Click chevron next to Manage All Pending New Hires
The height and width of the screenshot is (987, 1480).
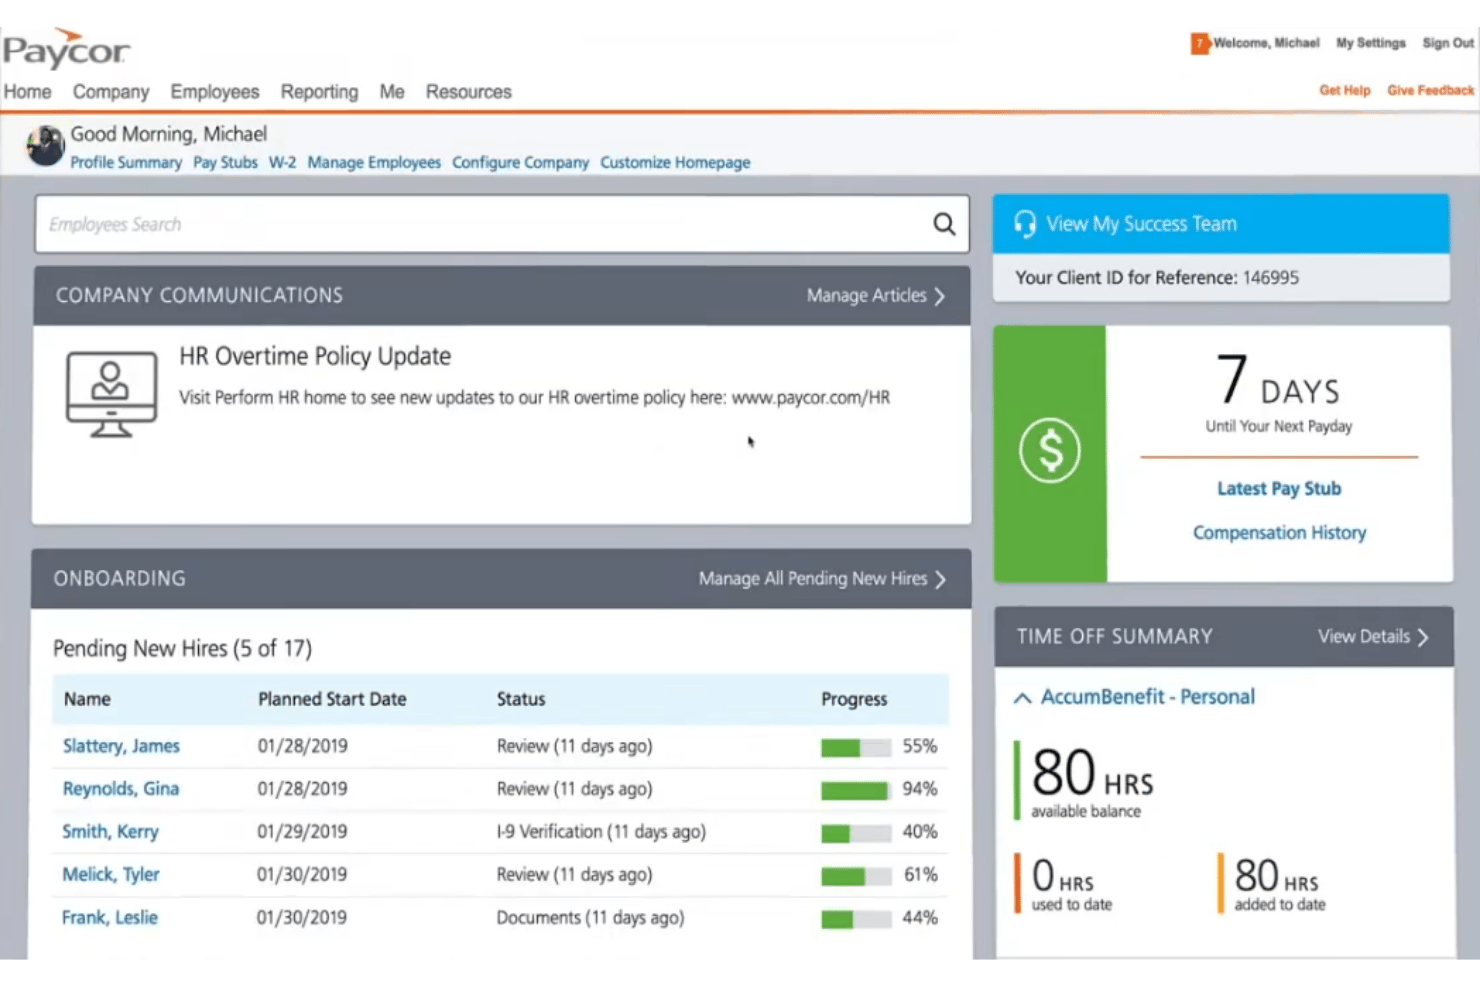pos(940,580)
